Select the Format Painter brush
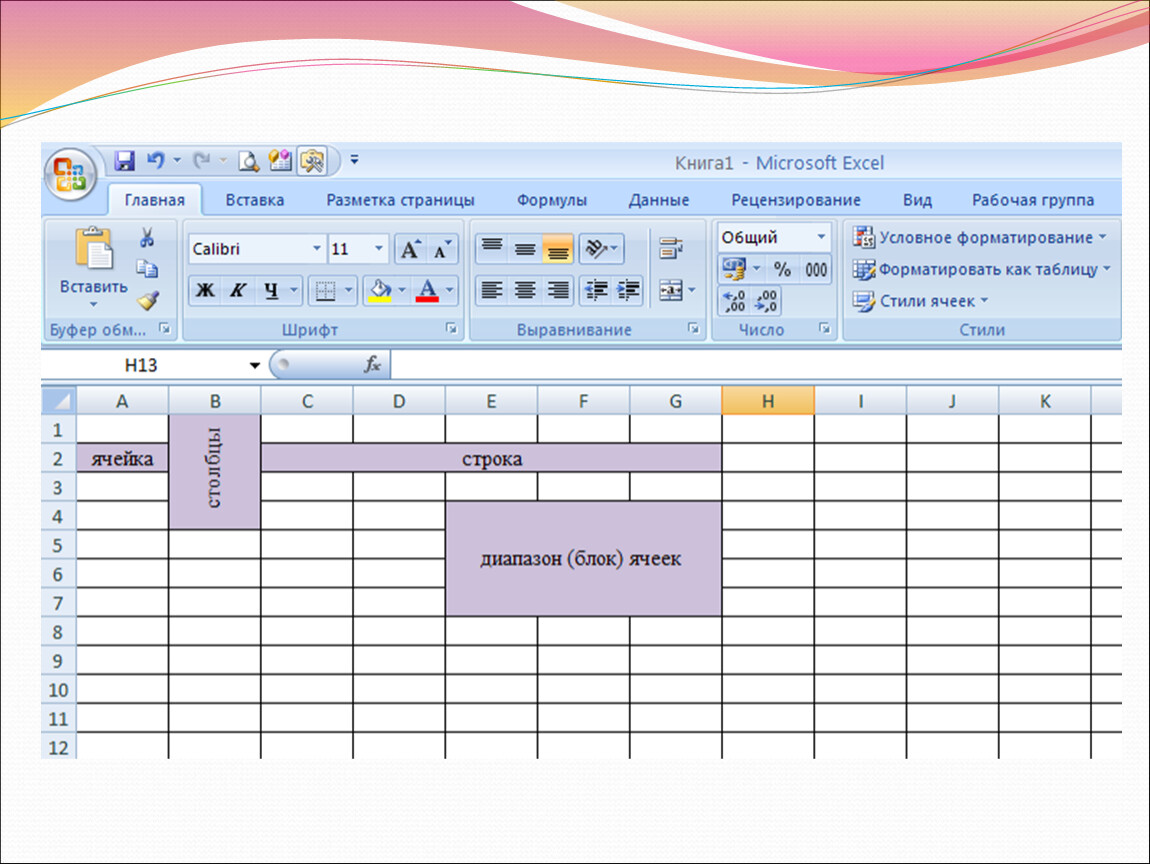The height and width of the screenshot is (864, 1150). coord(148,301)
